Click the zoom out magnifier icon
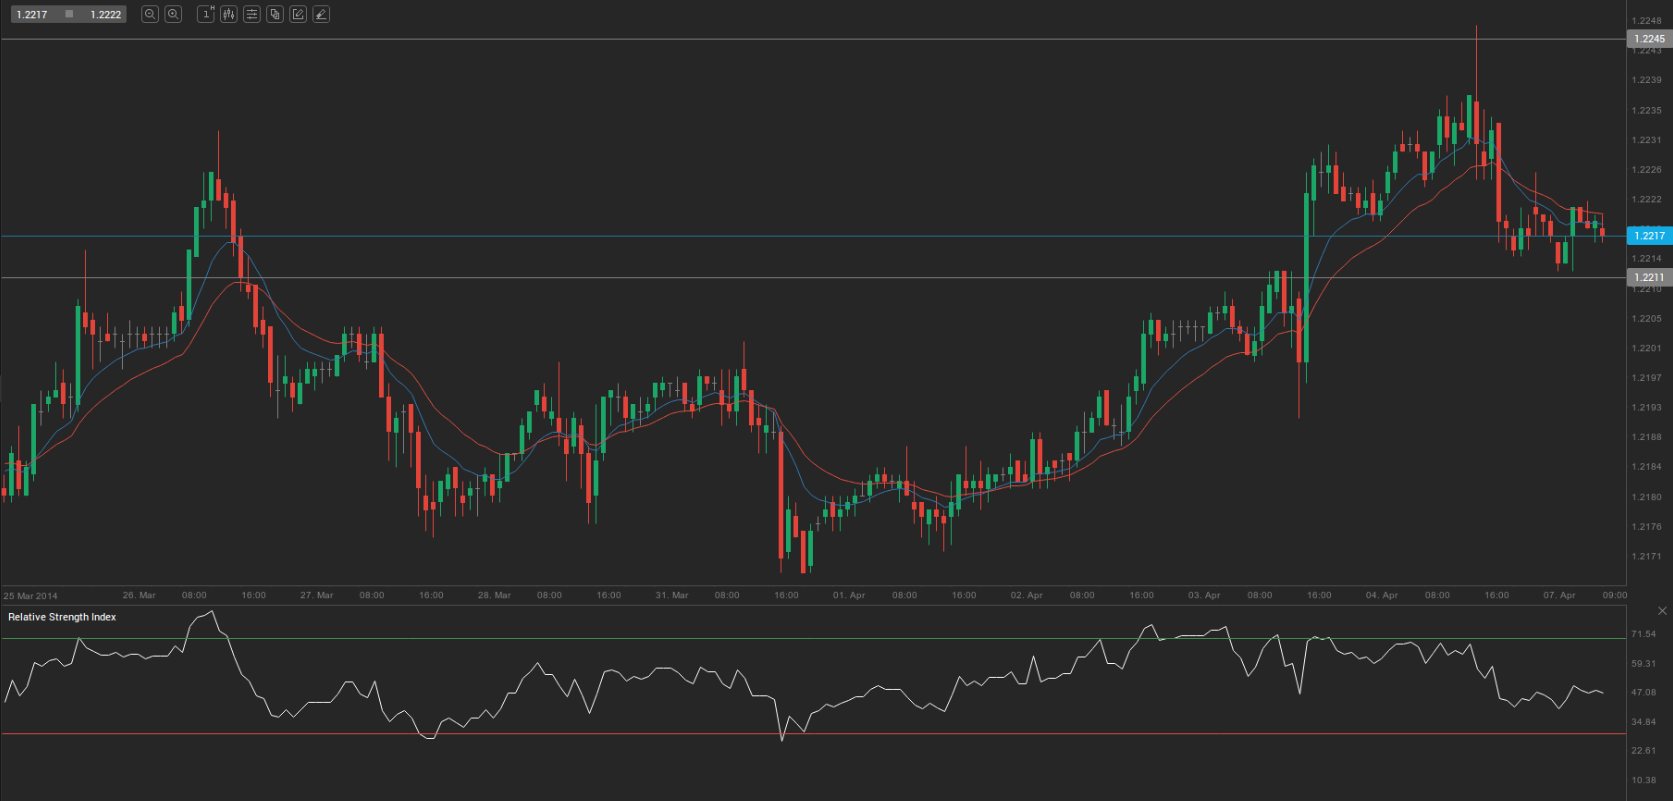Image resolution: width=1673 pixels, height=801 pixels. (150, 14)
